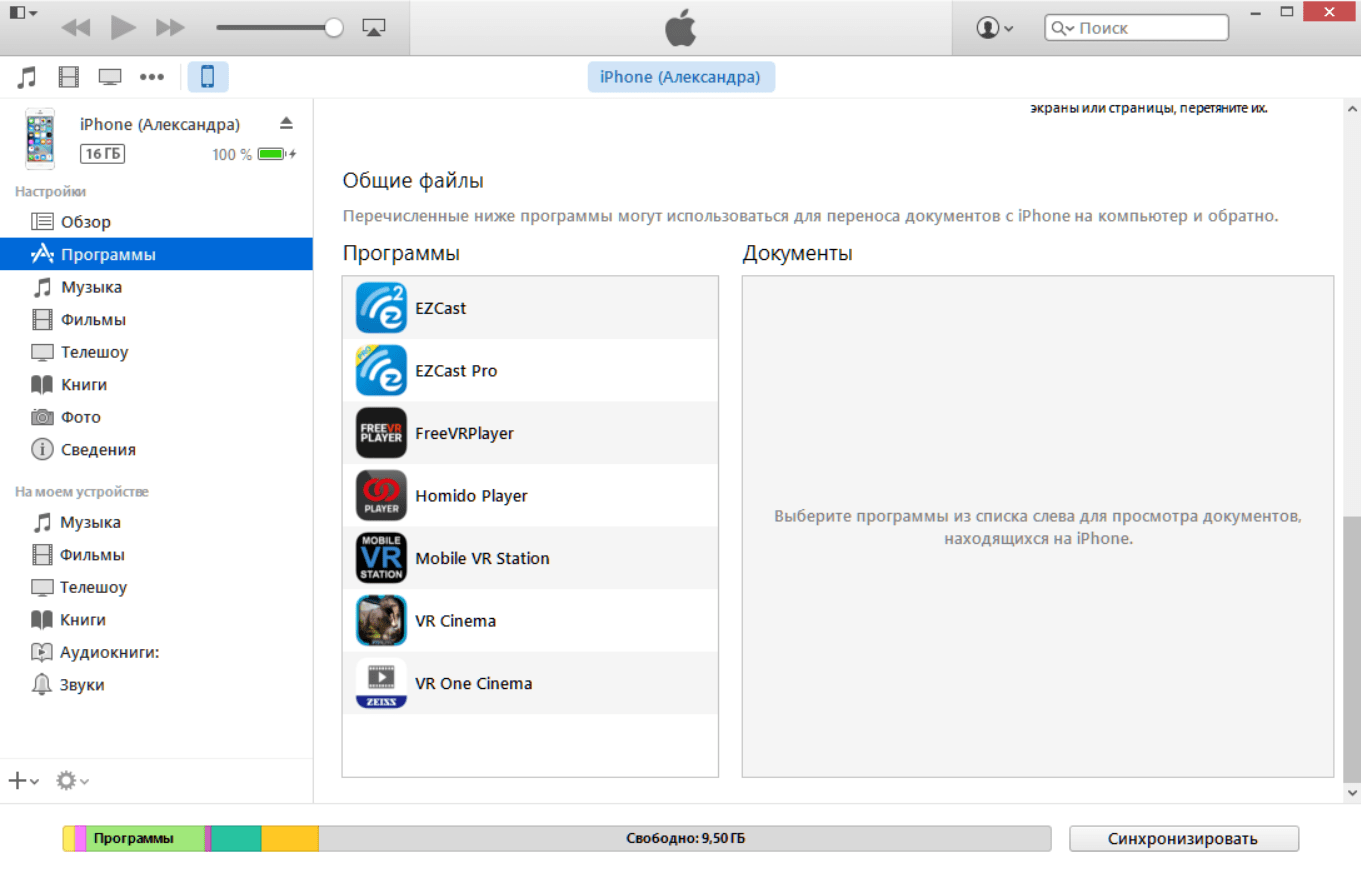Open Телешоу under Настройки
The width and height of the screenshot is (1361, 870).
tap(156, 352)
